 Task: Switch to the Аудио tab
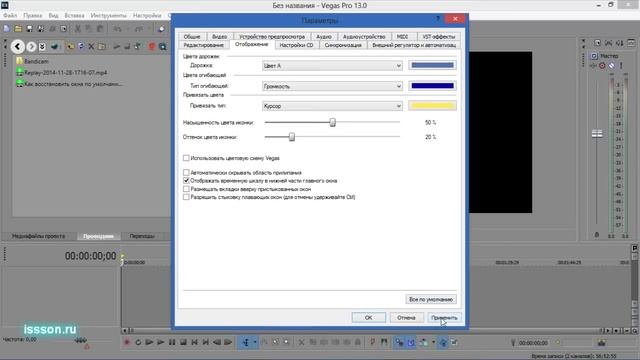click(324, 36)
